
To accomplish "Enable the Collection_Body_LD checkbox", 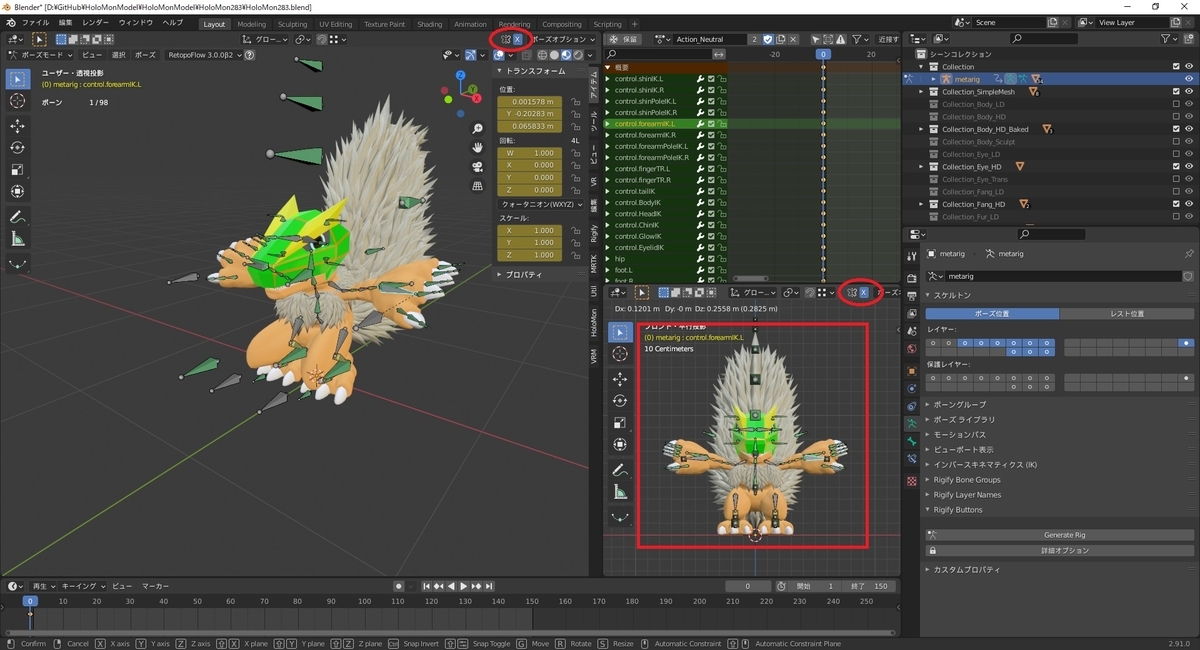I will tap(1176, 104).
